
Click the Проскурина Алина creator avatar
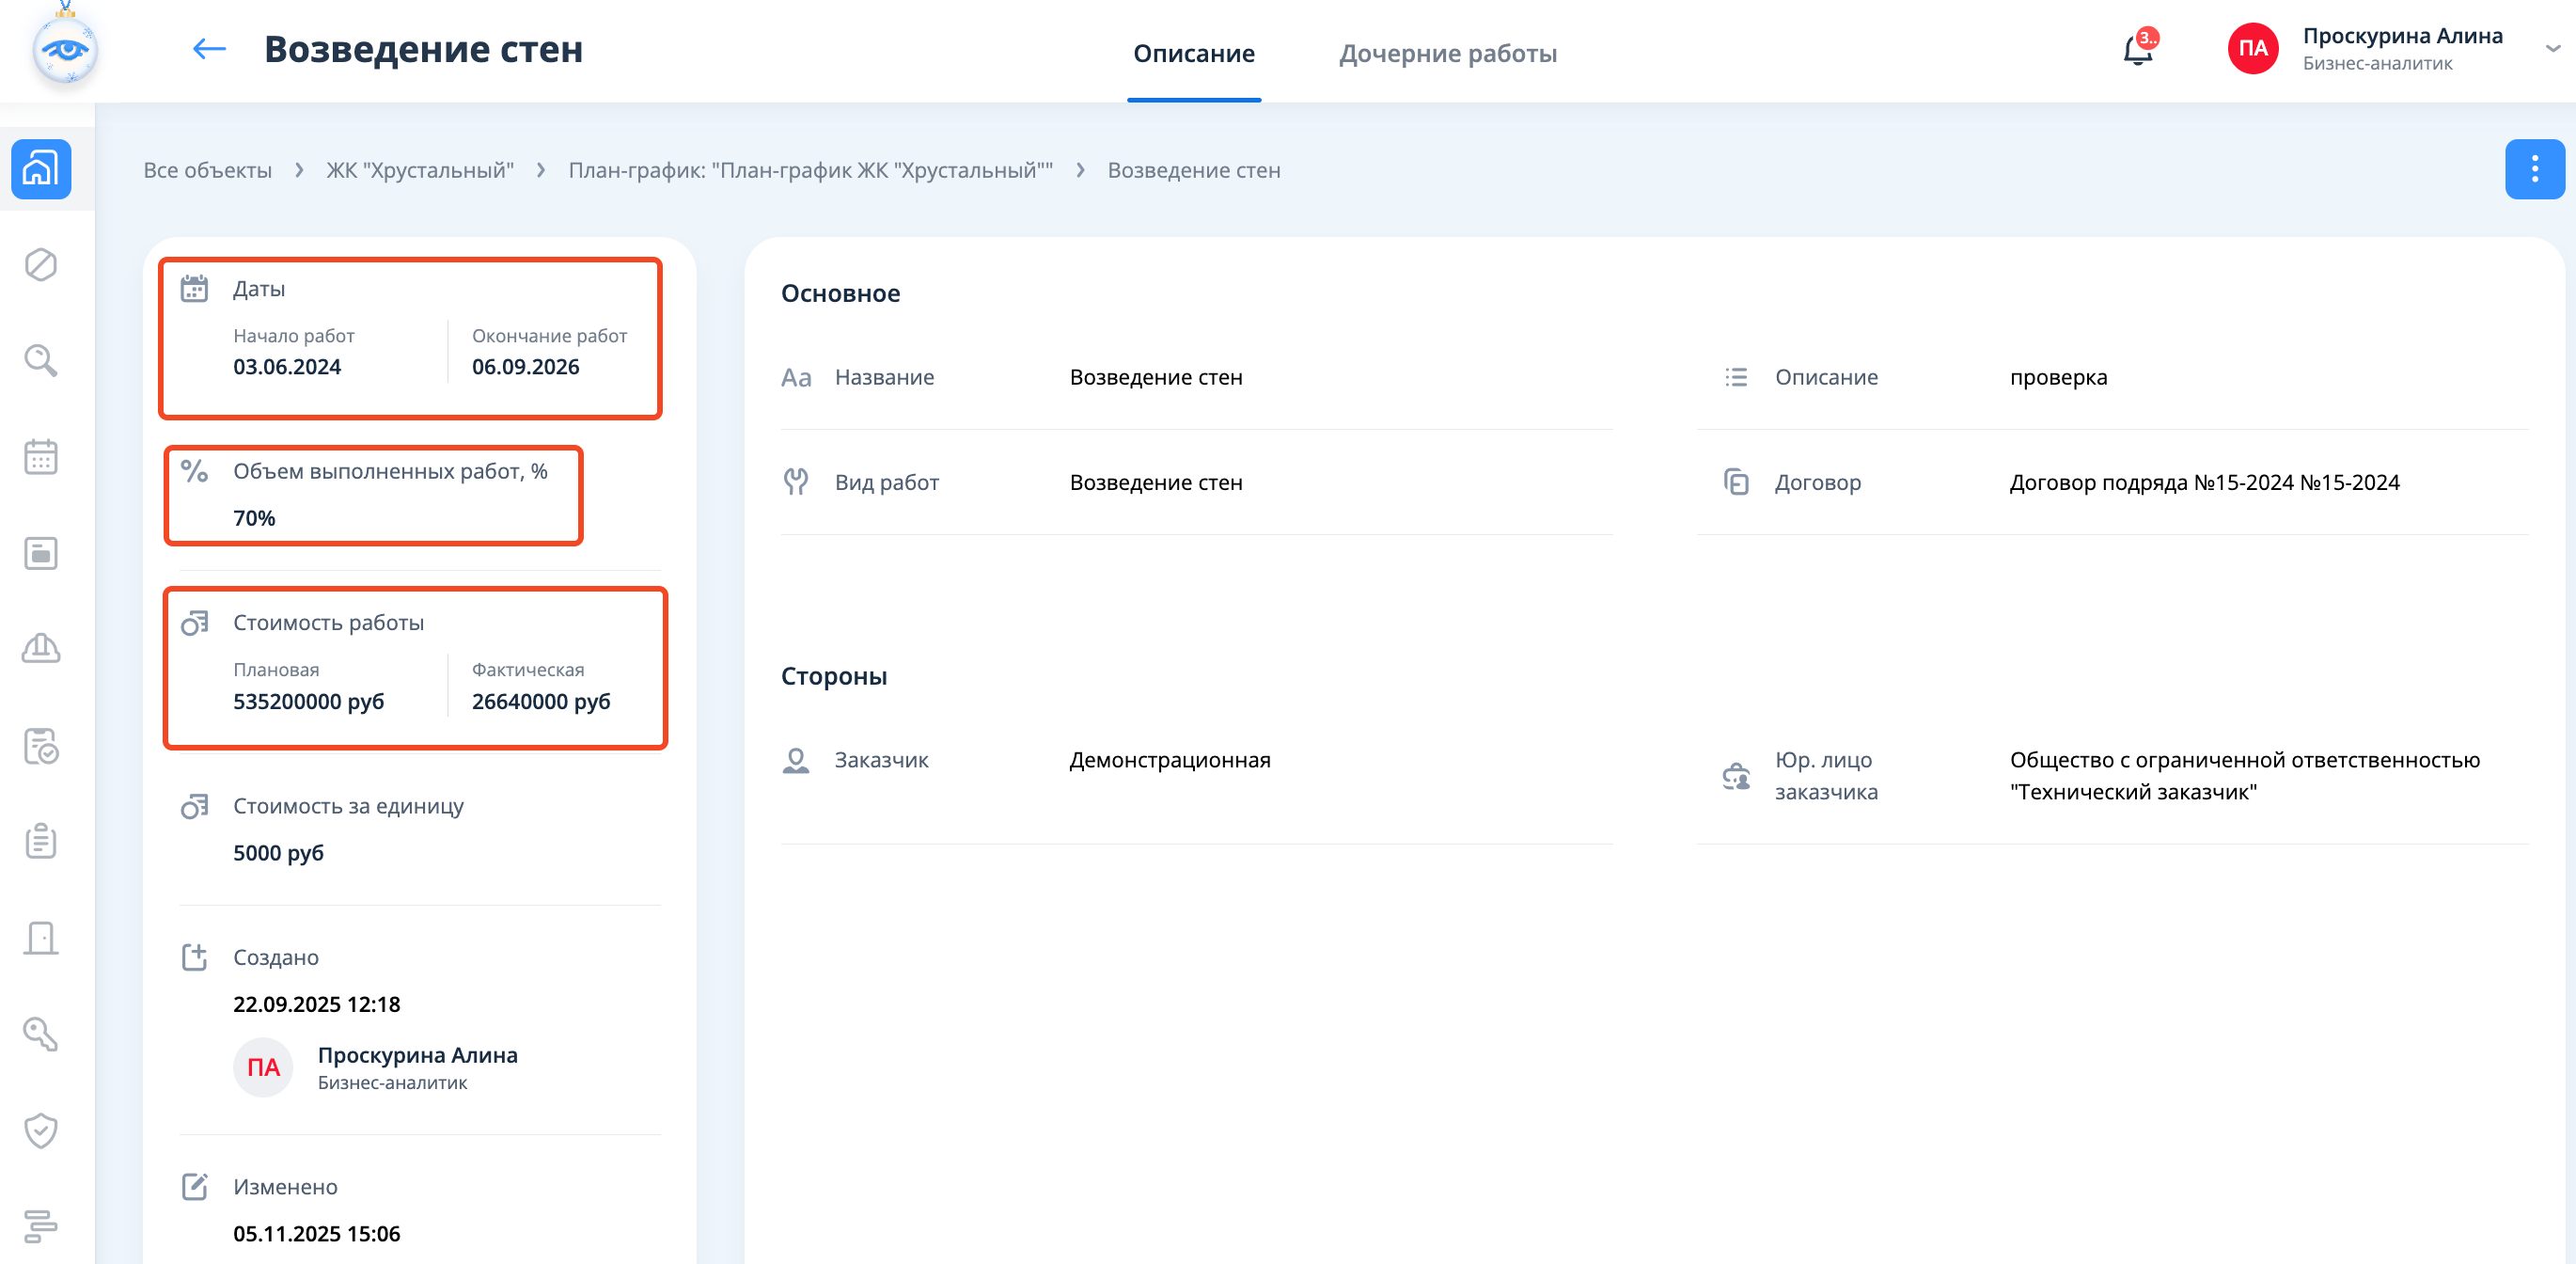click(263, 1067)
